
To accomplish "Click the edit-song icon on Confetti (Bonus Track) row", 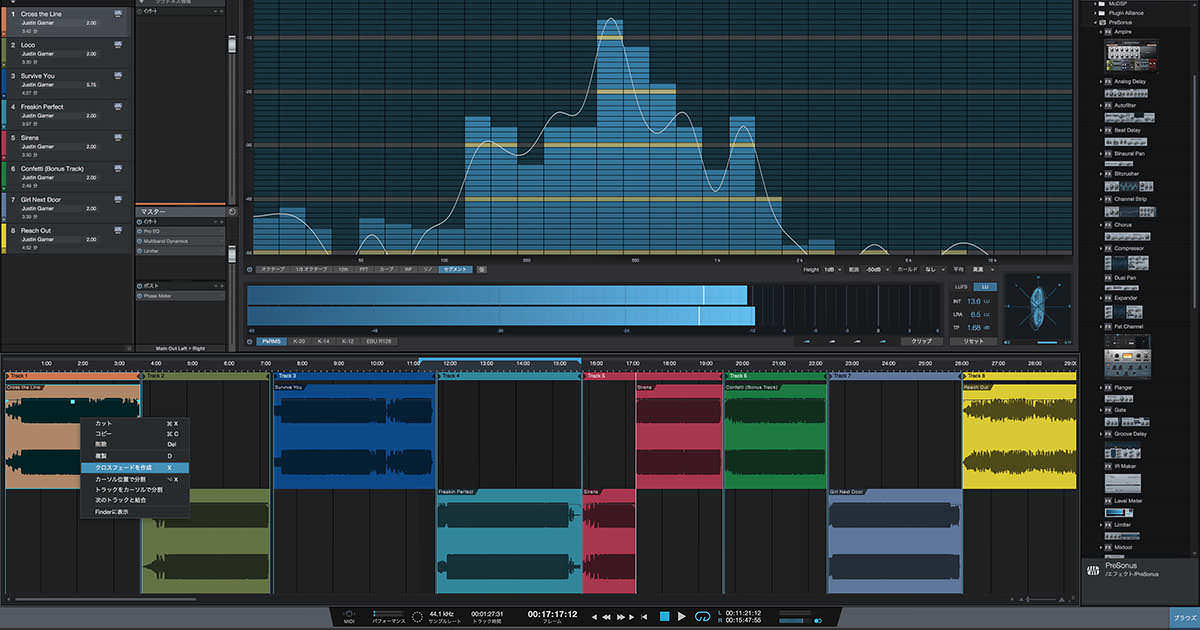I will (119, 169).
